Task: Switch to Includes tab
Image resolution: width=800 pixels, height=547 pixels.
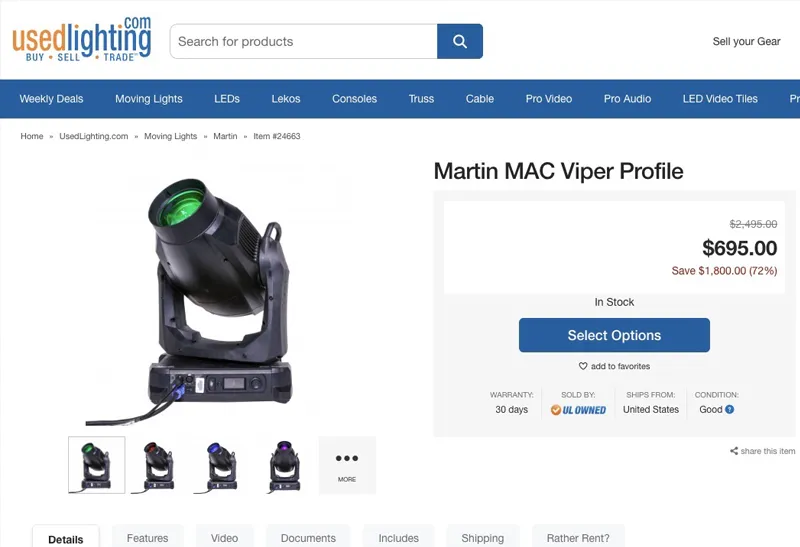Action: point(398,538)
